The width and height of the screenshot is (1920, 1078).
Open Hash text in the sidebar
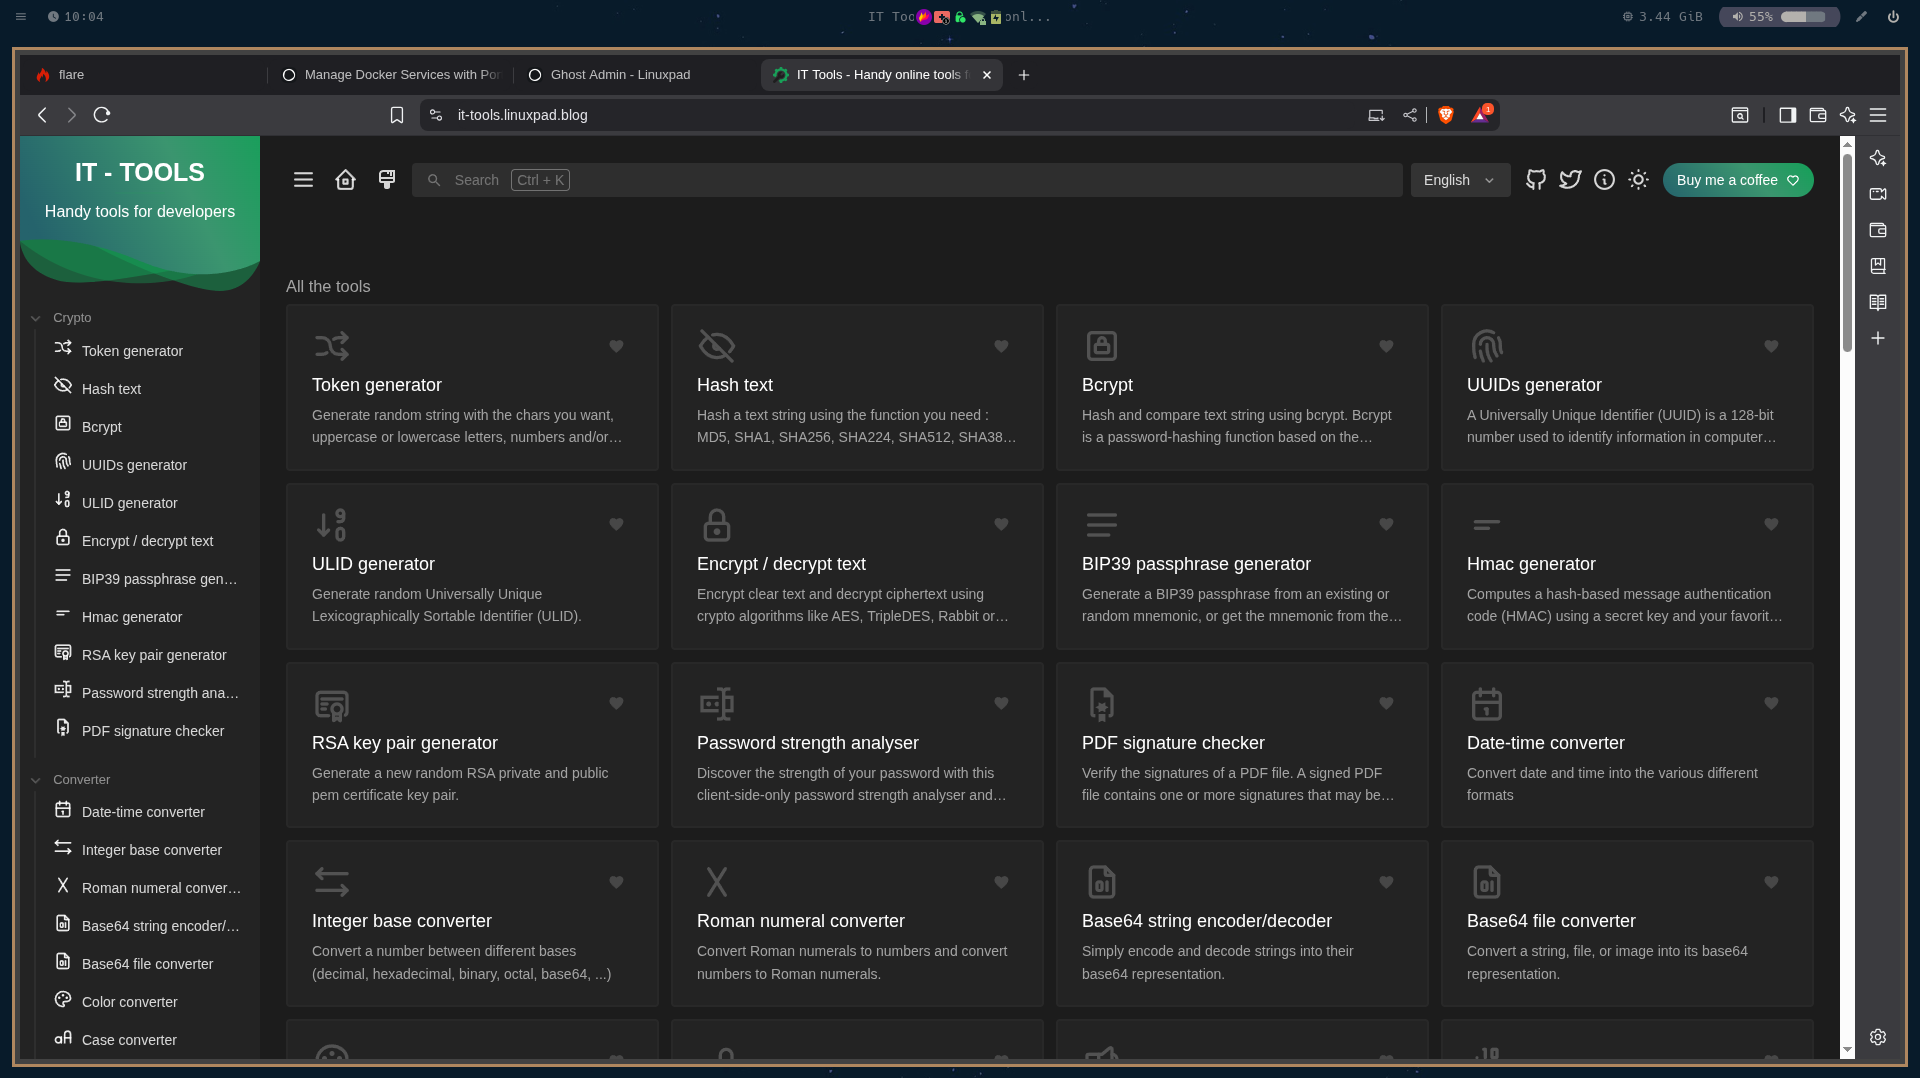(111, 389)
